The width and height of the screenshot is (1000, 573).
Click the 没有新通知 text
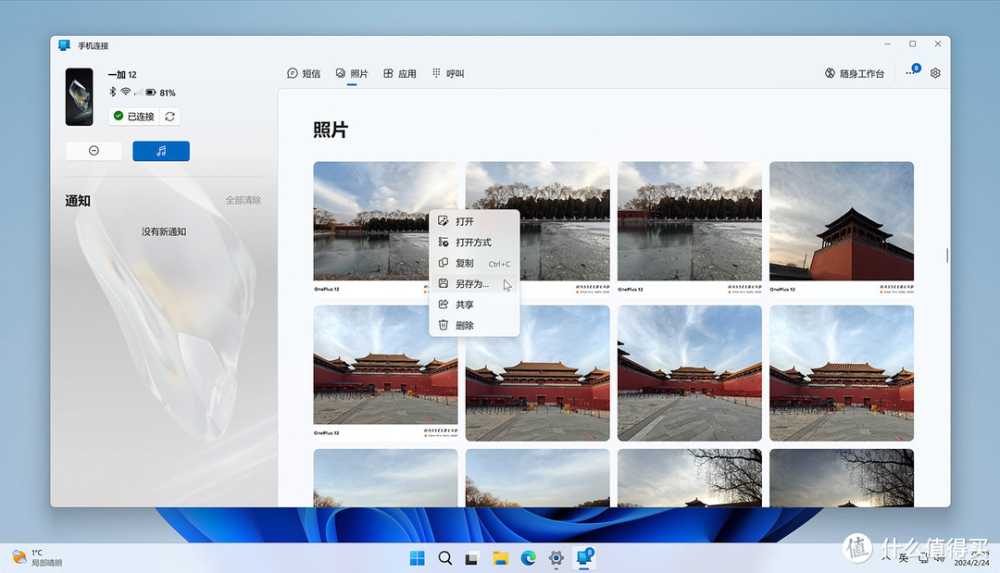(x=164, y=232)
